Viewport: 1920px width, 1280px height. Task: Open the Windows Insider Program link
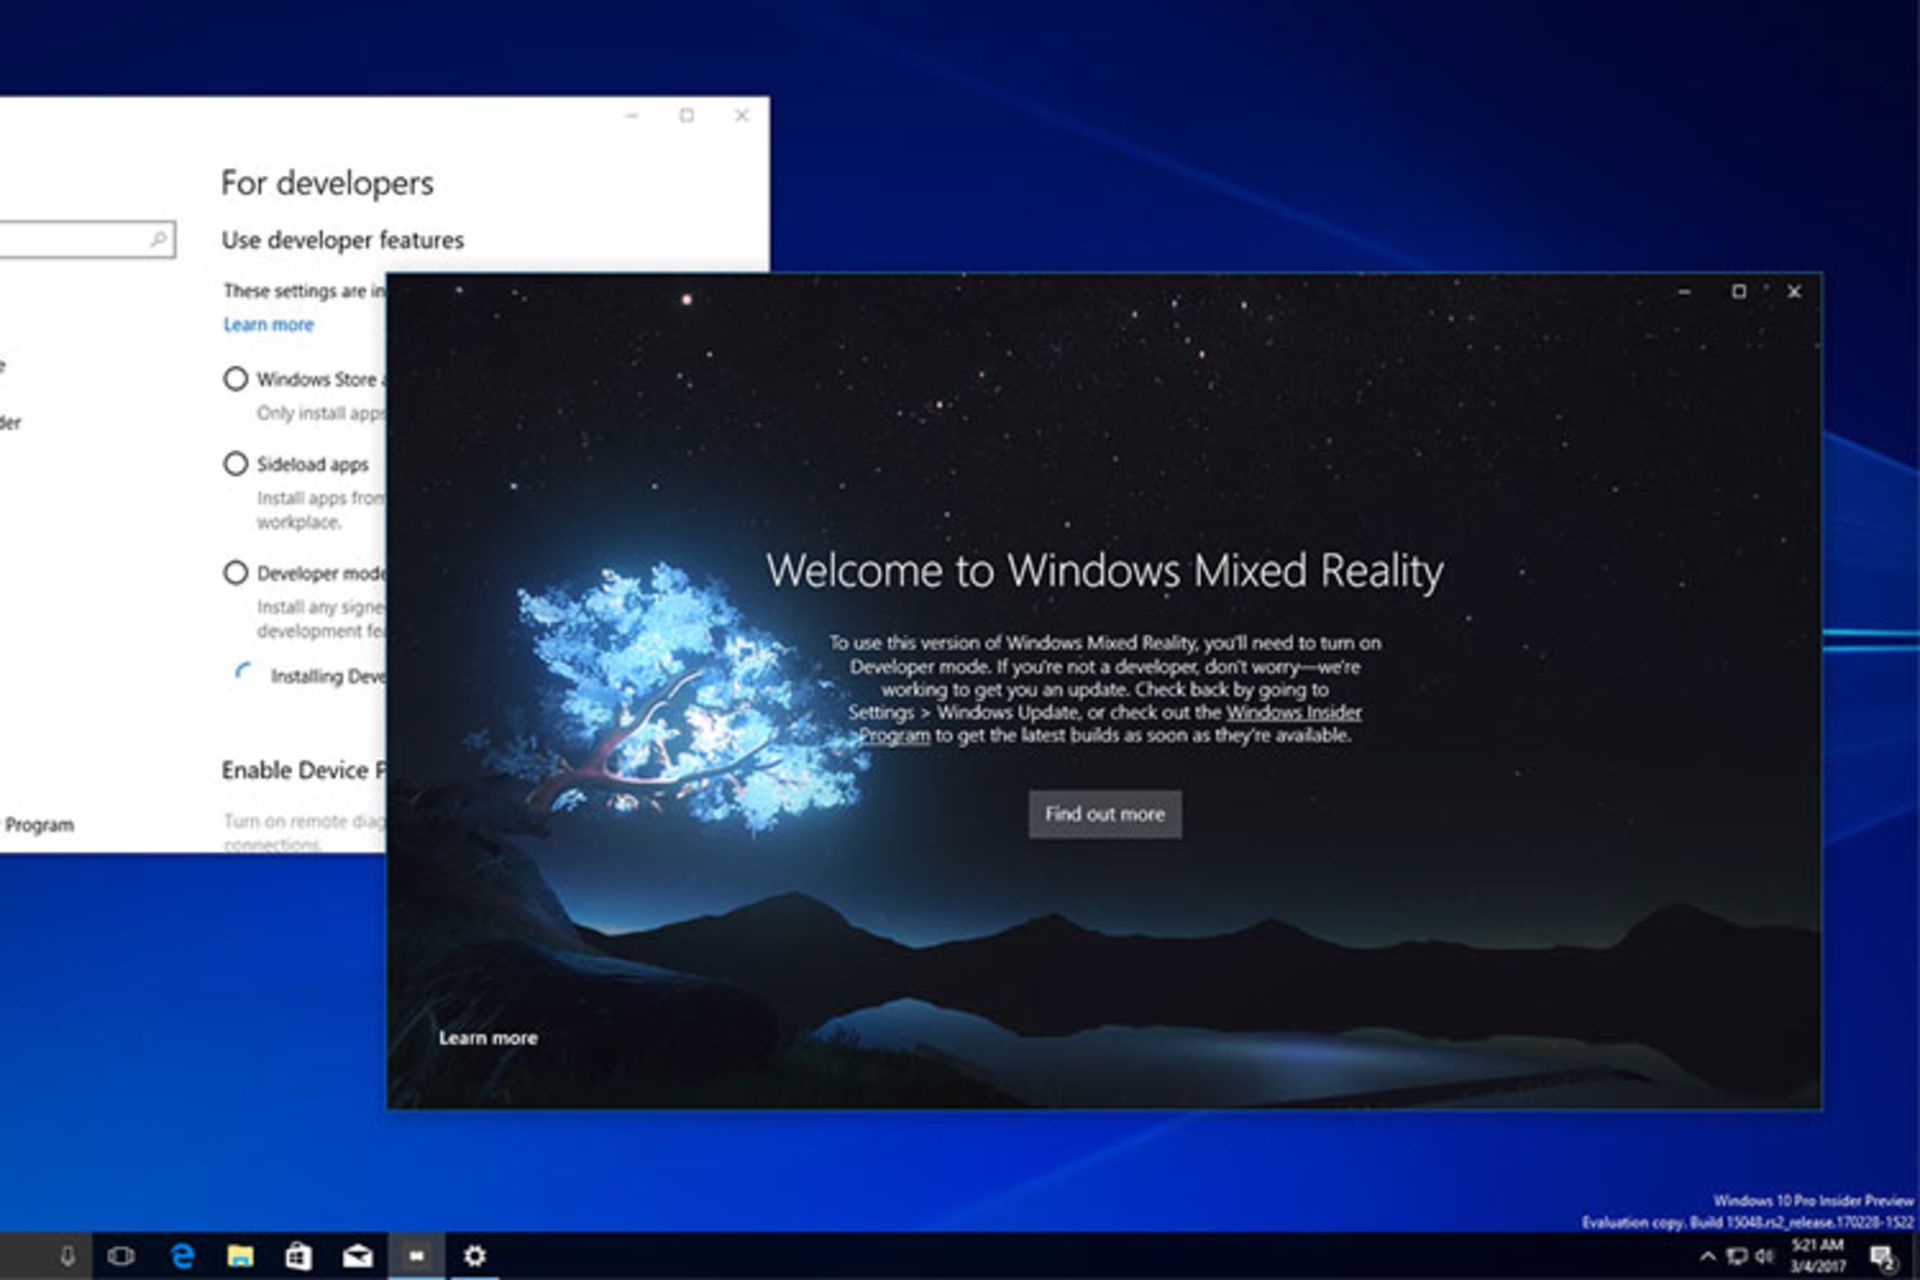[x=1292, y=712]
